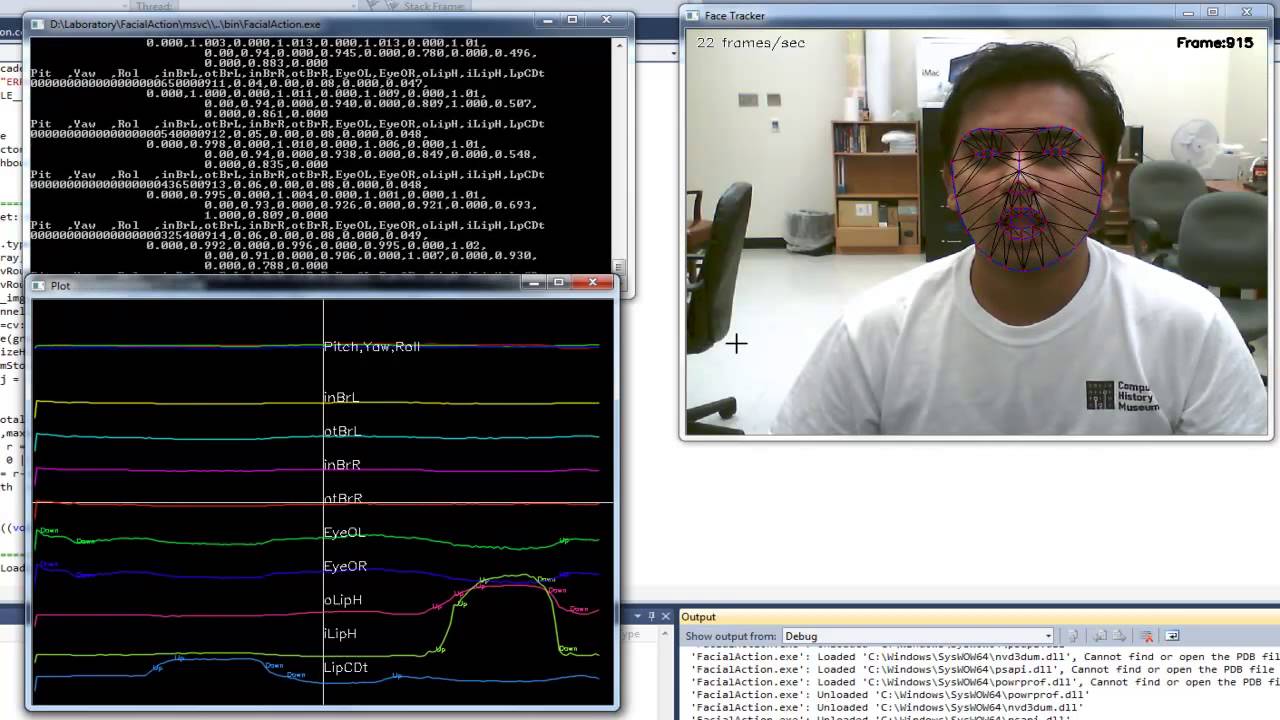Click the face mesh overlay in Face Tracker

coord(1026,198)
